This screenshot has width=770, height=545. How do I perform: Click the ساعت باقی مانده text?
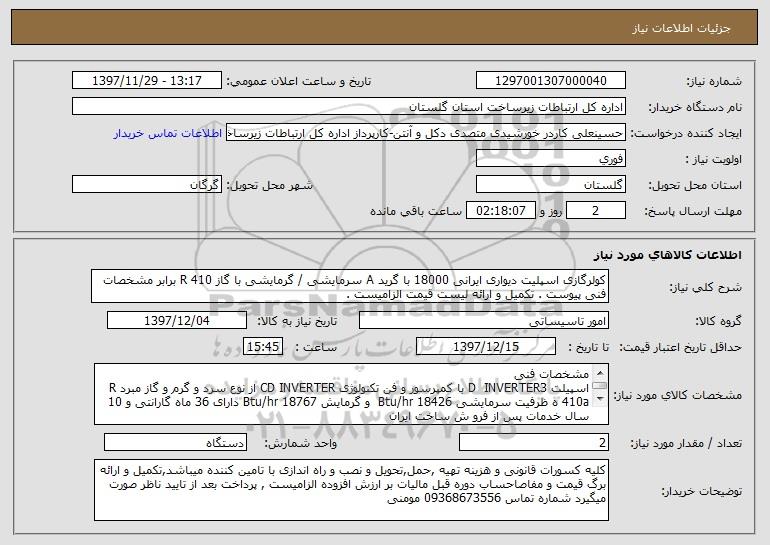[x=416, y=211]
